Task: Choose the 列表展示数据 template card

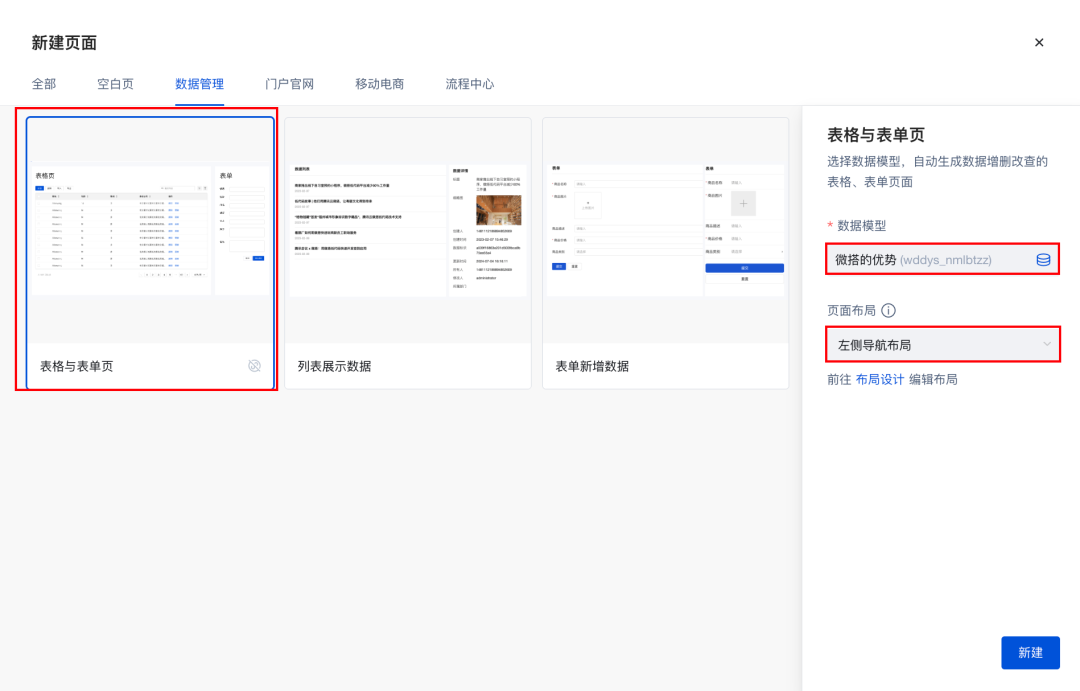Action: pos(408,252)
